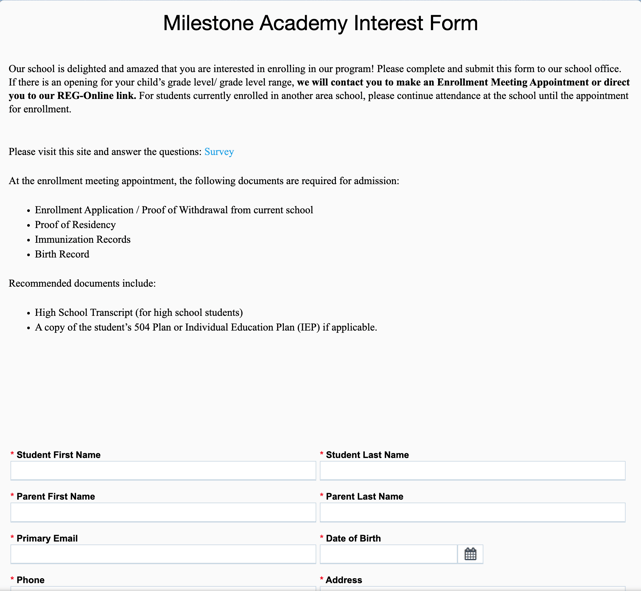Click the Student Last Name label

[367, 455]
